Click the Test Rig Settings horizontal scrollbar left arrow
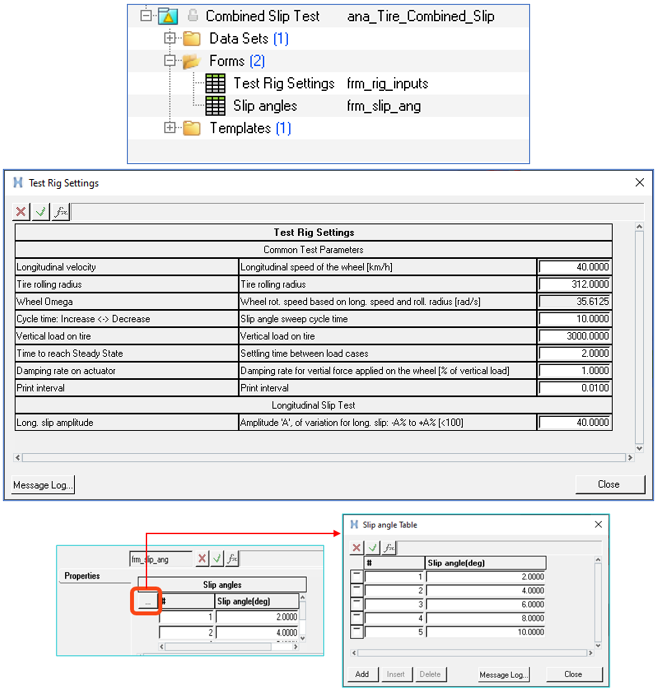This screenshot has width=655, height=690. click(x=18, y=458)
